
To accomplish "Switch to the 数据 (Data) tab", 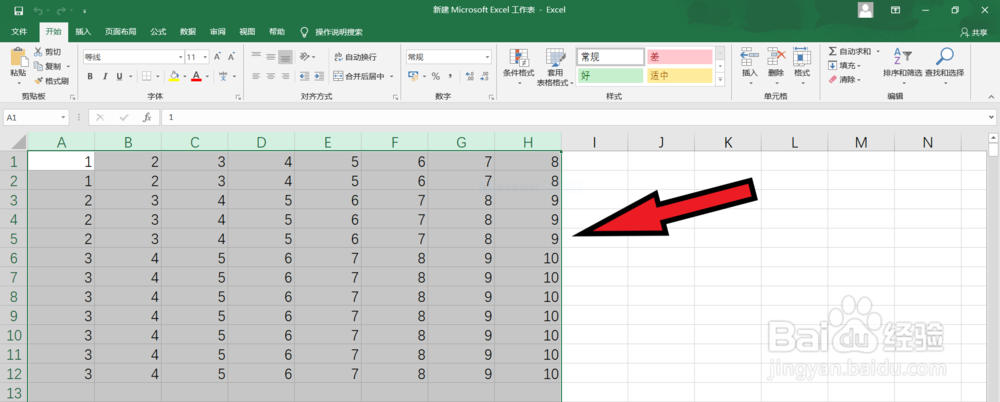I will pos(188,32).
